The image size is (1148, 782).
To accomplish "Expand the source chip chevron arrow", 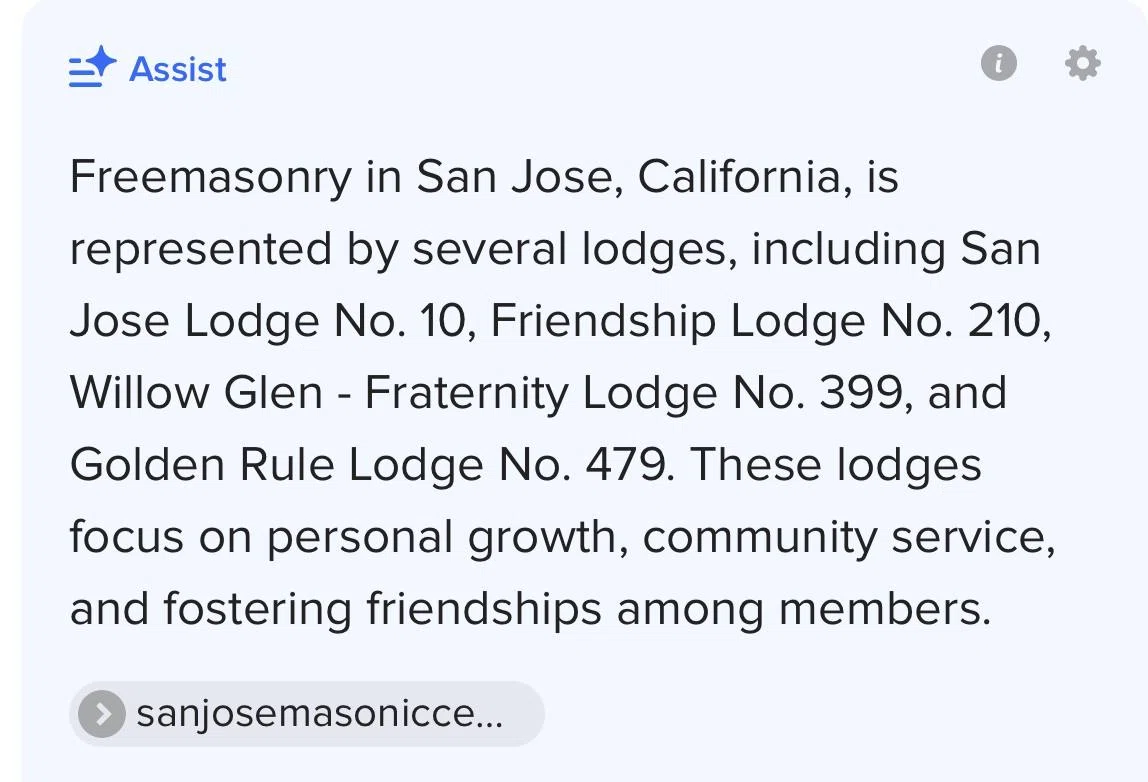I will 102,714.
